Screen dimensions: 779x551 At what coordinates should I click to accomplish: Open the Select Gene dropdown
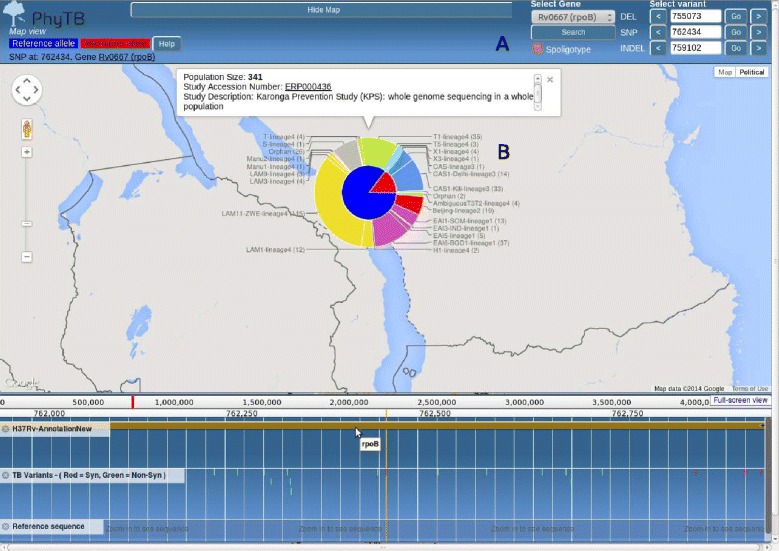point(572,17)
